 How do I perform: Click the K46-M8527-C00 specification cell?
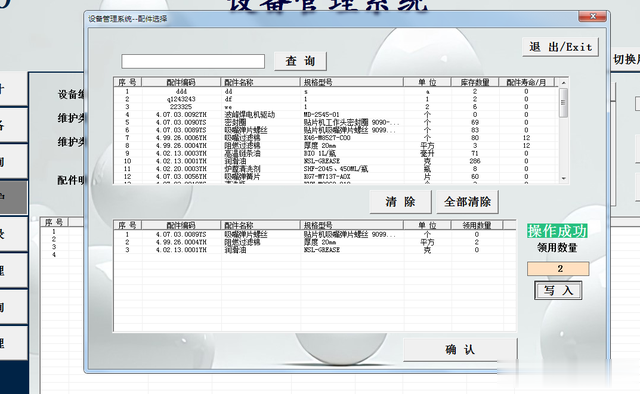tap(327, 138)
